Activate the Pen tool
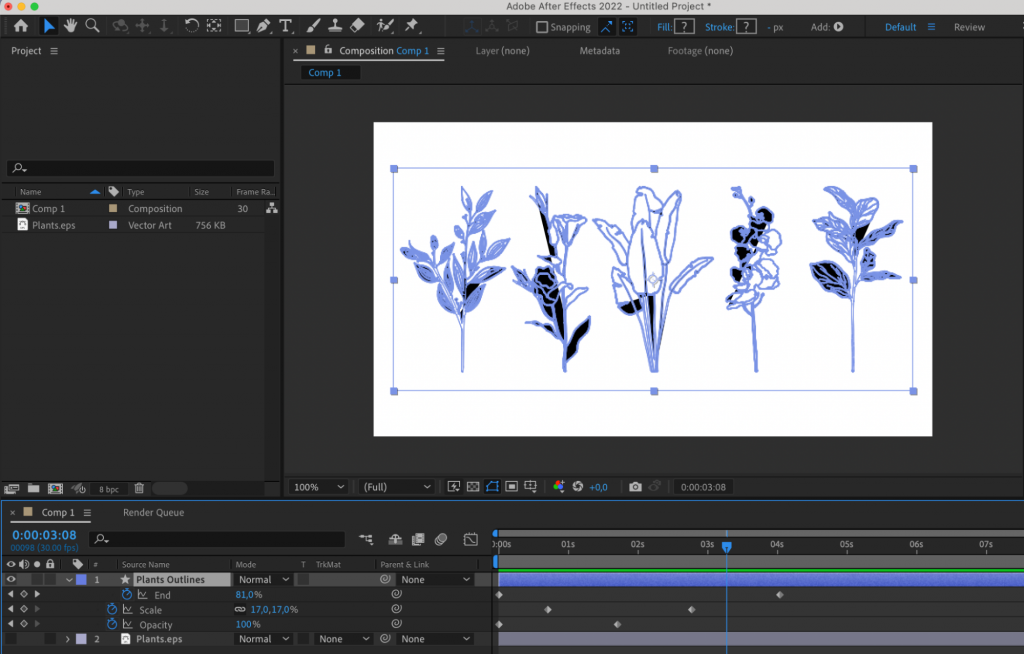Image resolution: width=1024 pixels, height=654 pixels. 264,27
